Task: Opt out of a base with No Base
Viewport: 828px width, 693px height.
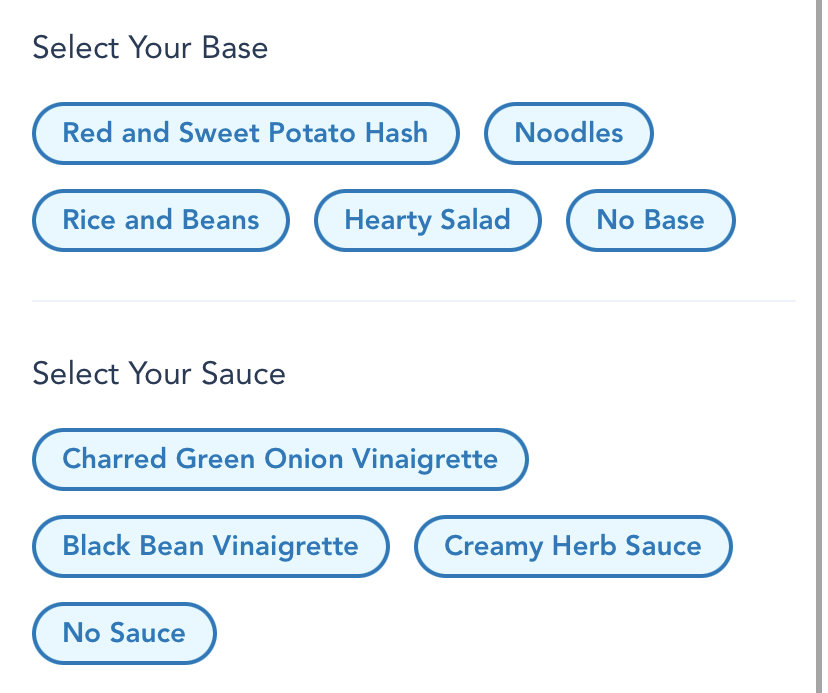Action: [650, 220]
